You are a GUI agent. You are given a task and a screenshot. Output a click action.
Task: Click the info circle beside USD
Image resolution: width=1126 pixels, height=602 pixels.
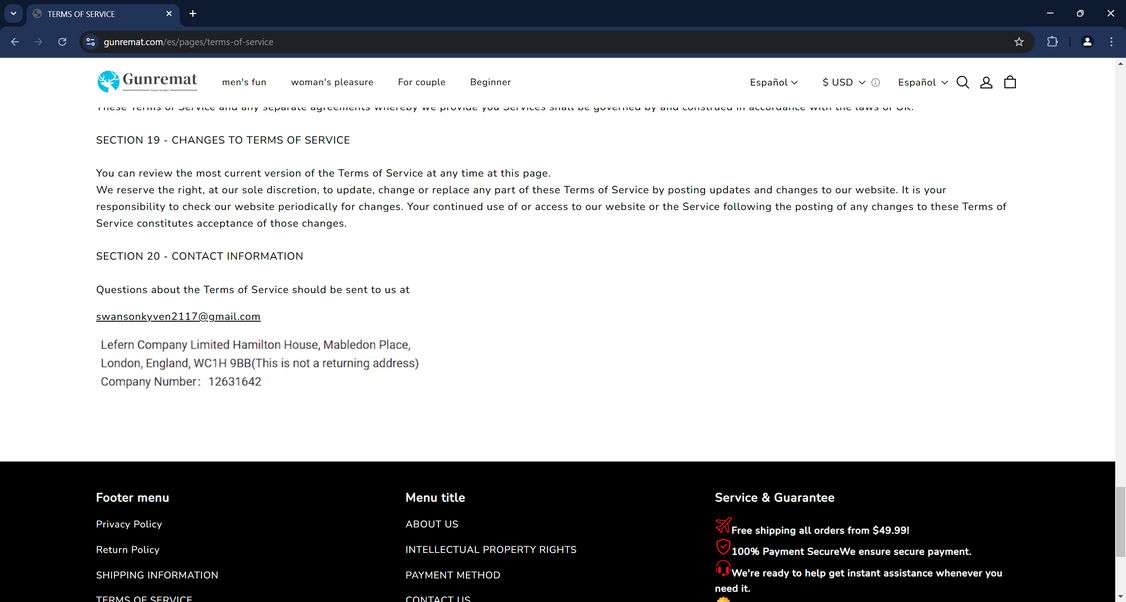(x=876, y=83)
